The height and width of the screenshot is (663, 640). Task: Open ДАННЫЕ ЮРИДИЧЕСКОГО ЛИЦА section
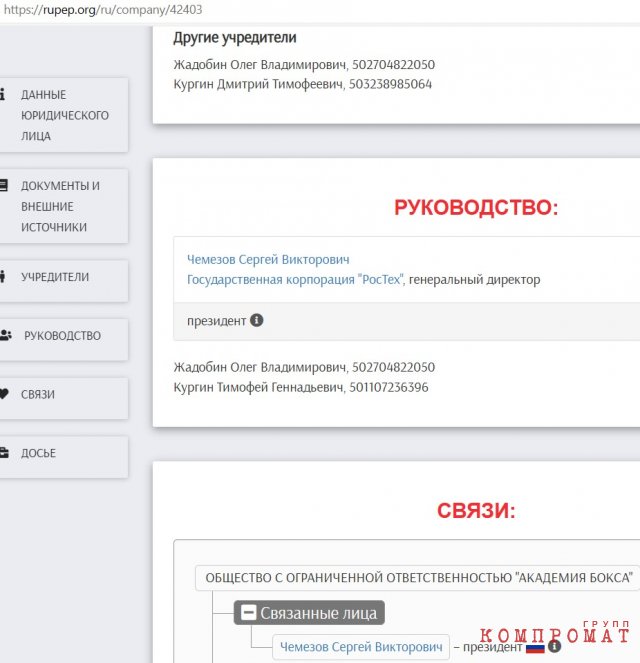click(x=64, y=115)
